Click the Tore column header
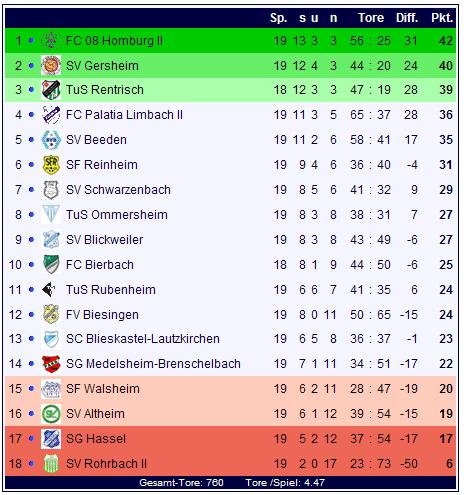This screenshot has width=464, height=495. 371,18
